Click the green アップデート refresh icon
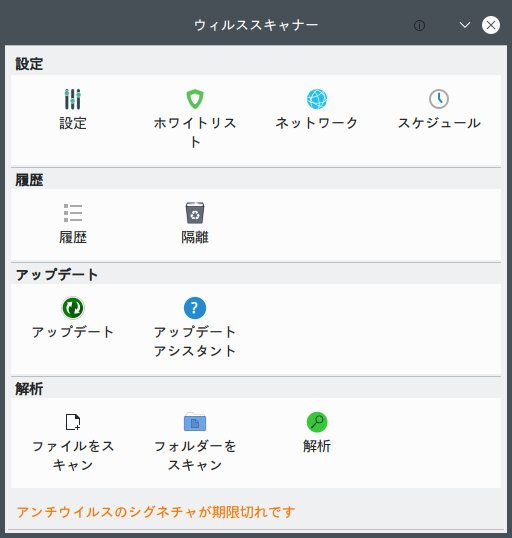The width and height of the screenshot is (512, 538). [73, 308]
